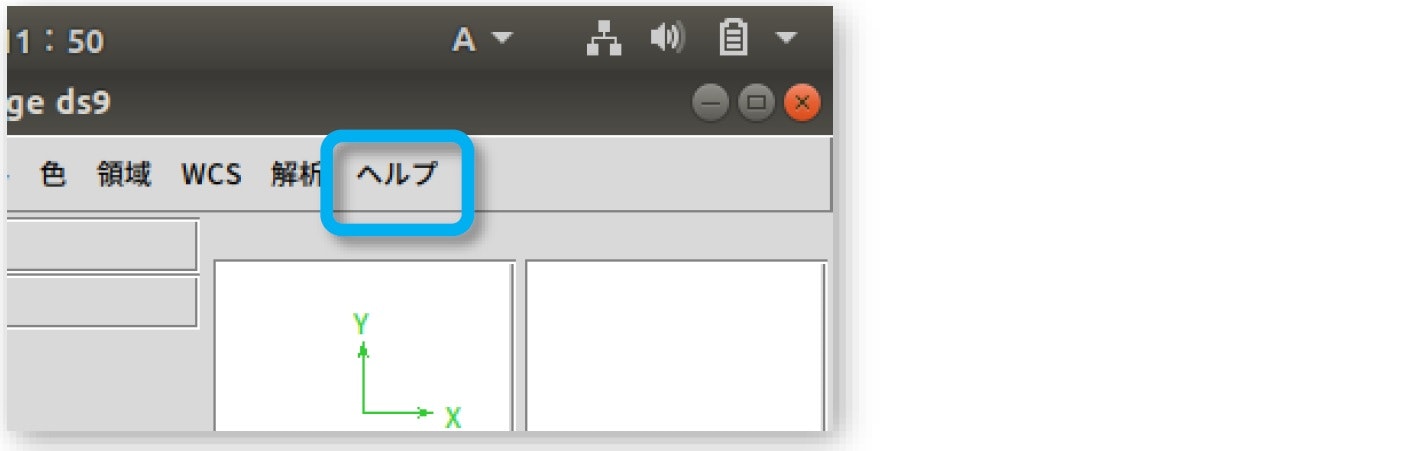This screenshot has width=1419, height=451.
Task: Expand the system menu arrow beside battery
Action: [786, 39]
